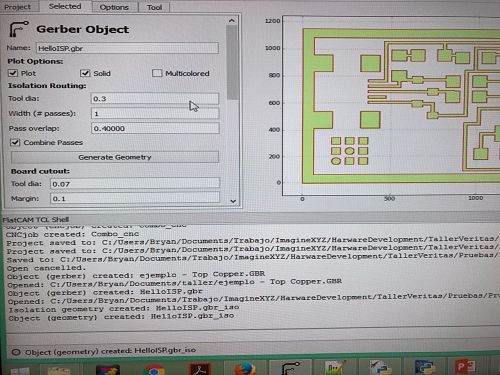This screenshot has height=375, width=500.
Task: Click the Width (# passes) field
Action: tap(155, 113)
